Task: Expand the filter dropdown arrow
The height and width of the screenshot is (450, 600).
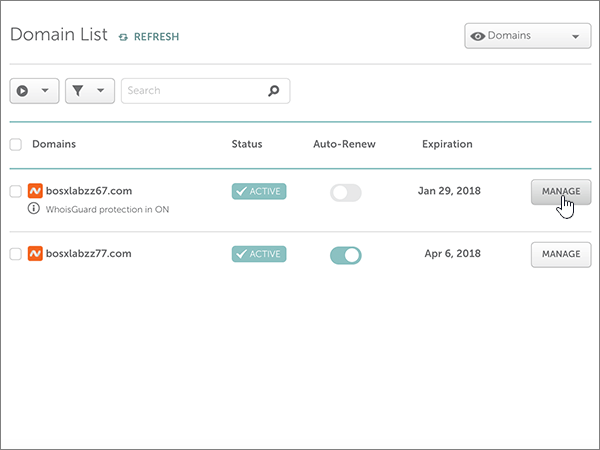Action: click(100, 91)
